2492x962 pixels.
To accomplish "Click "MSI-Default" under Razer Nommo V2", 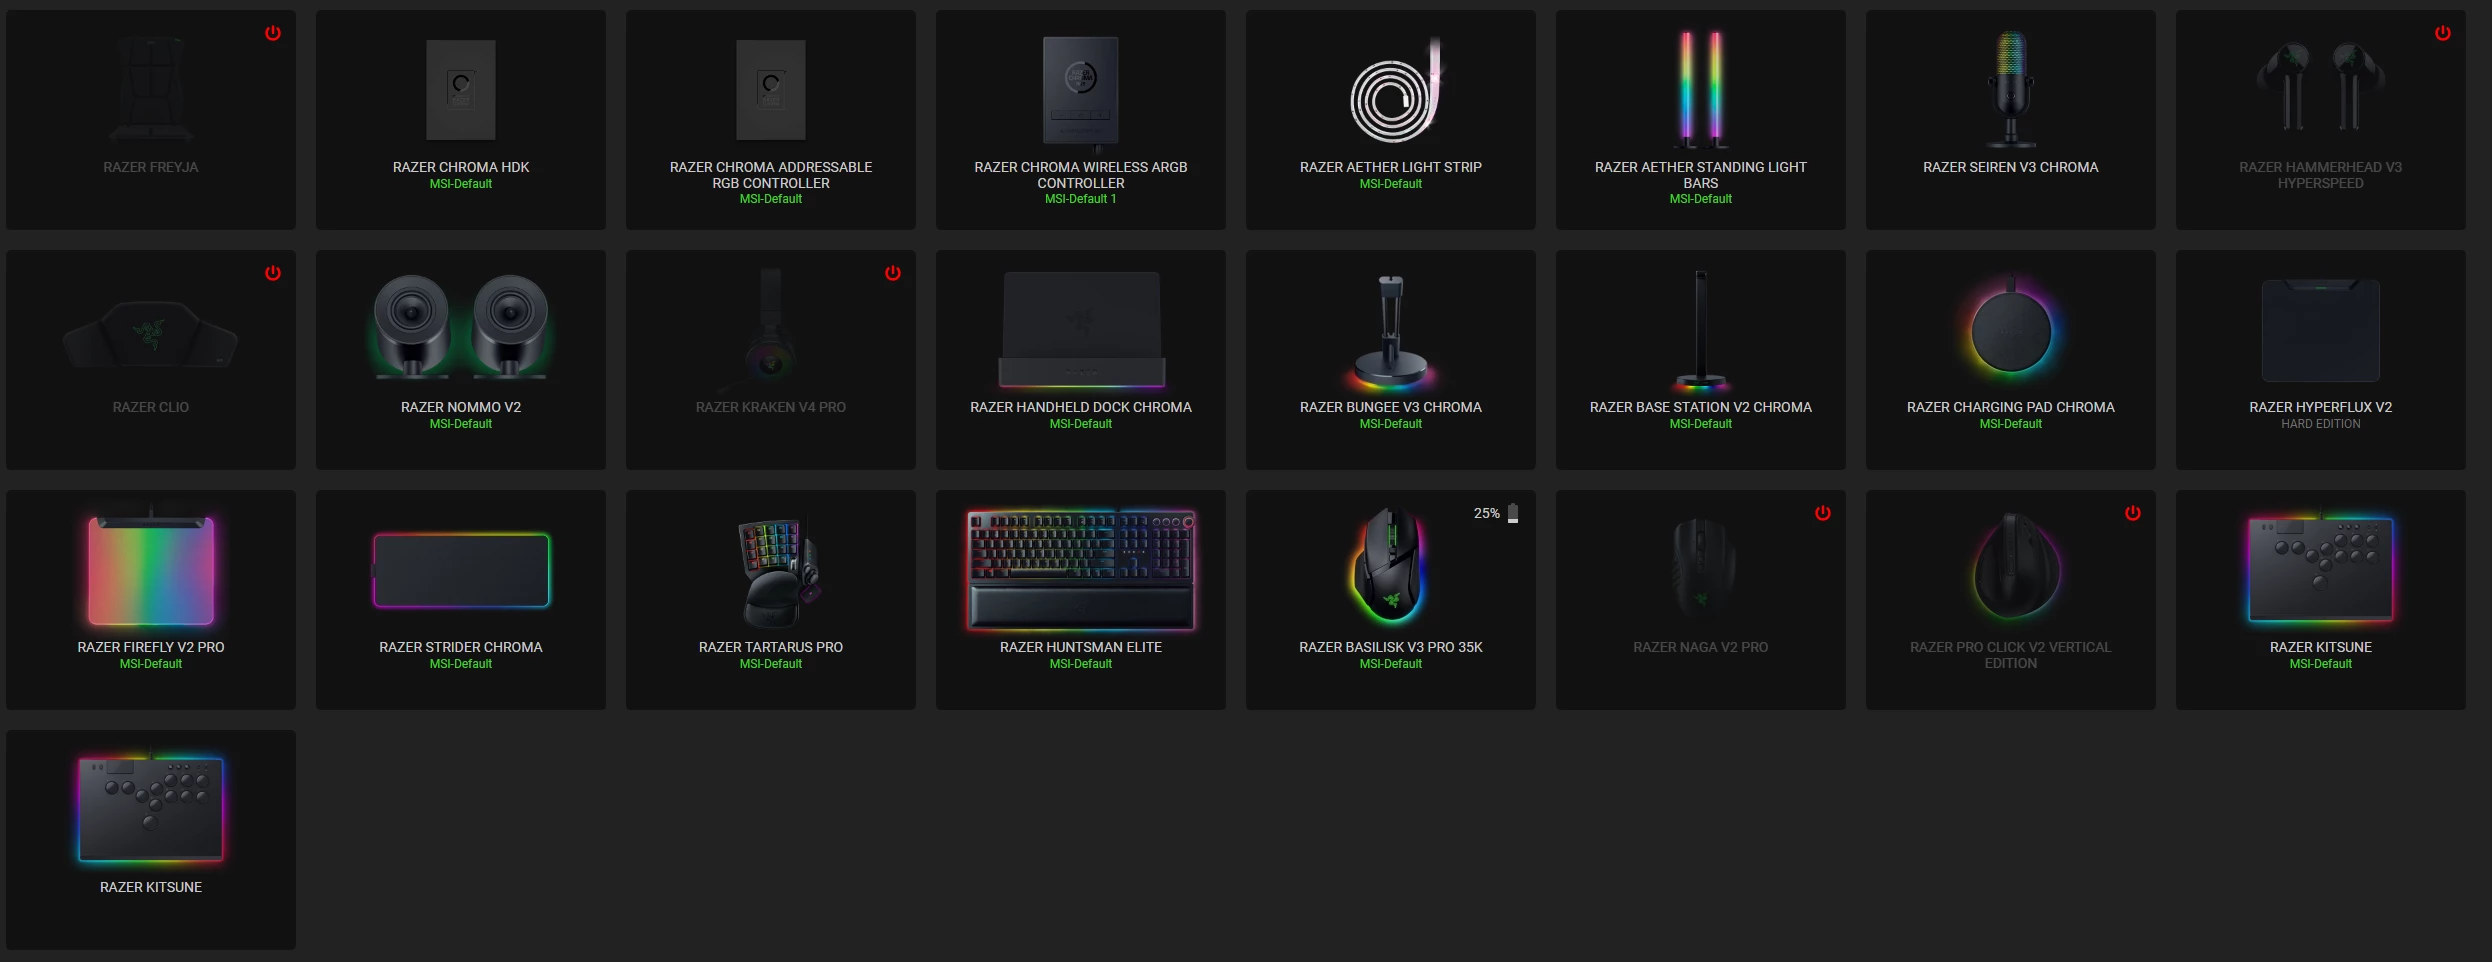I will [x=461, y=424].
